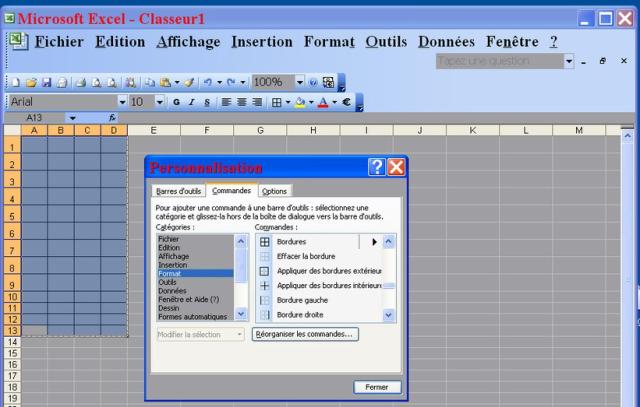The height and width of the screenshot is (407, 640).
Task: Open the Paste options dropdown arrow
Action: [x=177, y=82]
